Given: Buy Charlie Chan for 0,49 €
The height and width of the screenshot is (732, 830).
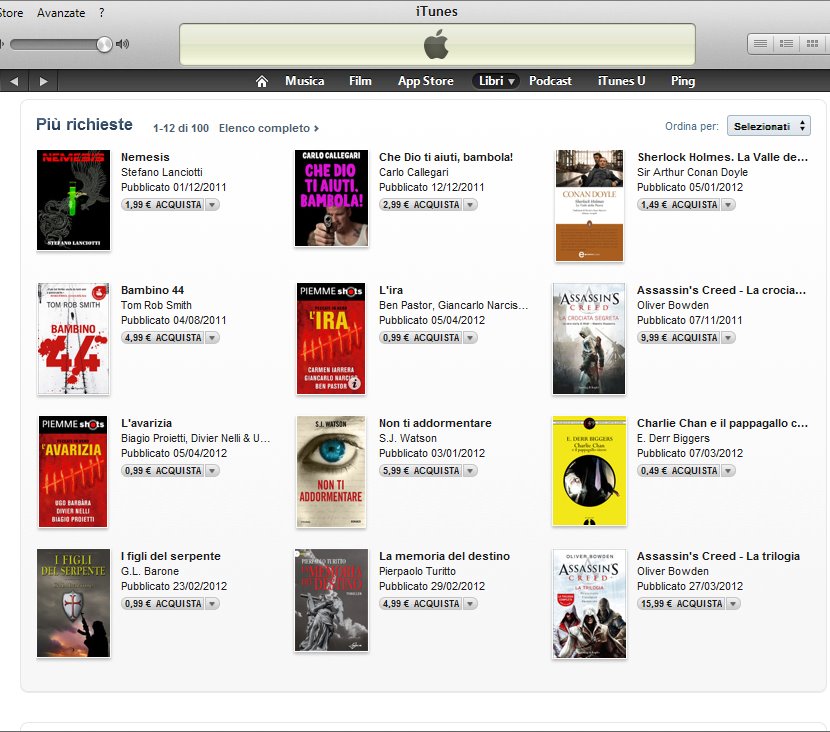Looking at the screenshot, I should 679,470.
